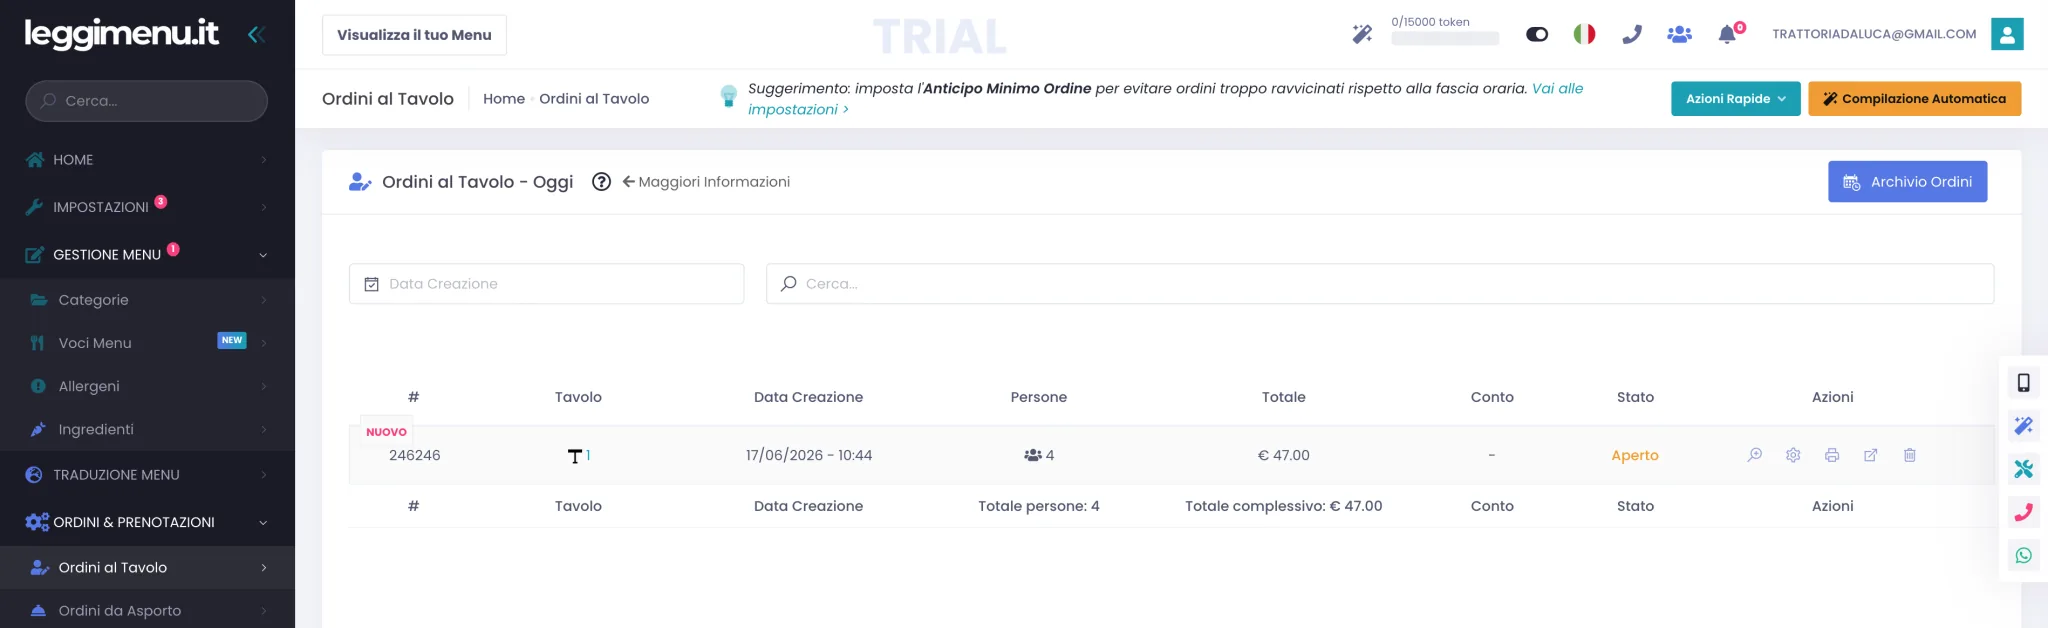This screenshot has width=2048, height=628.
Task: Select the Italian flag language icon
Action: tap(1584, 34)
